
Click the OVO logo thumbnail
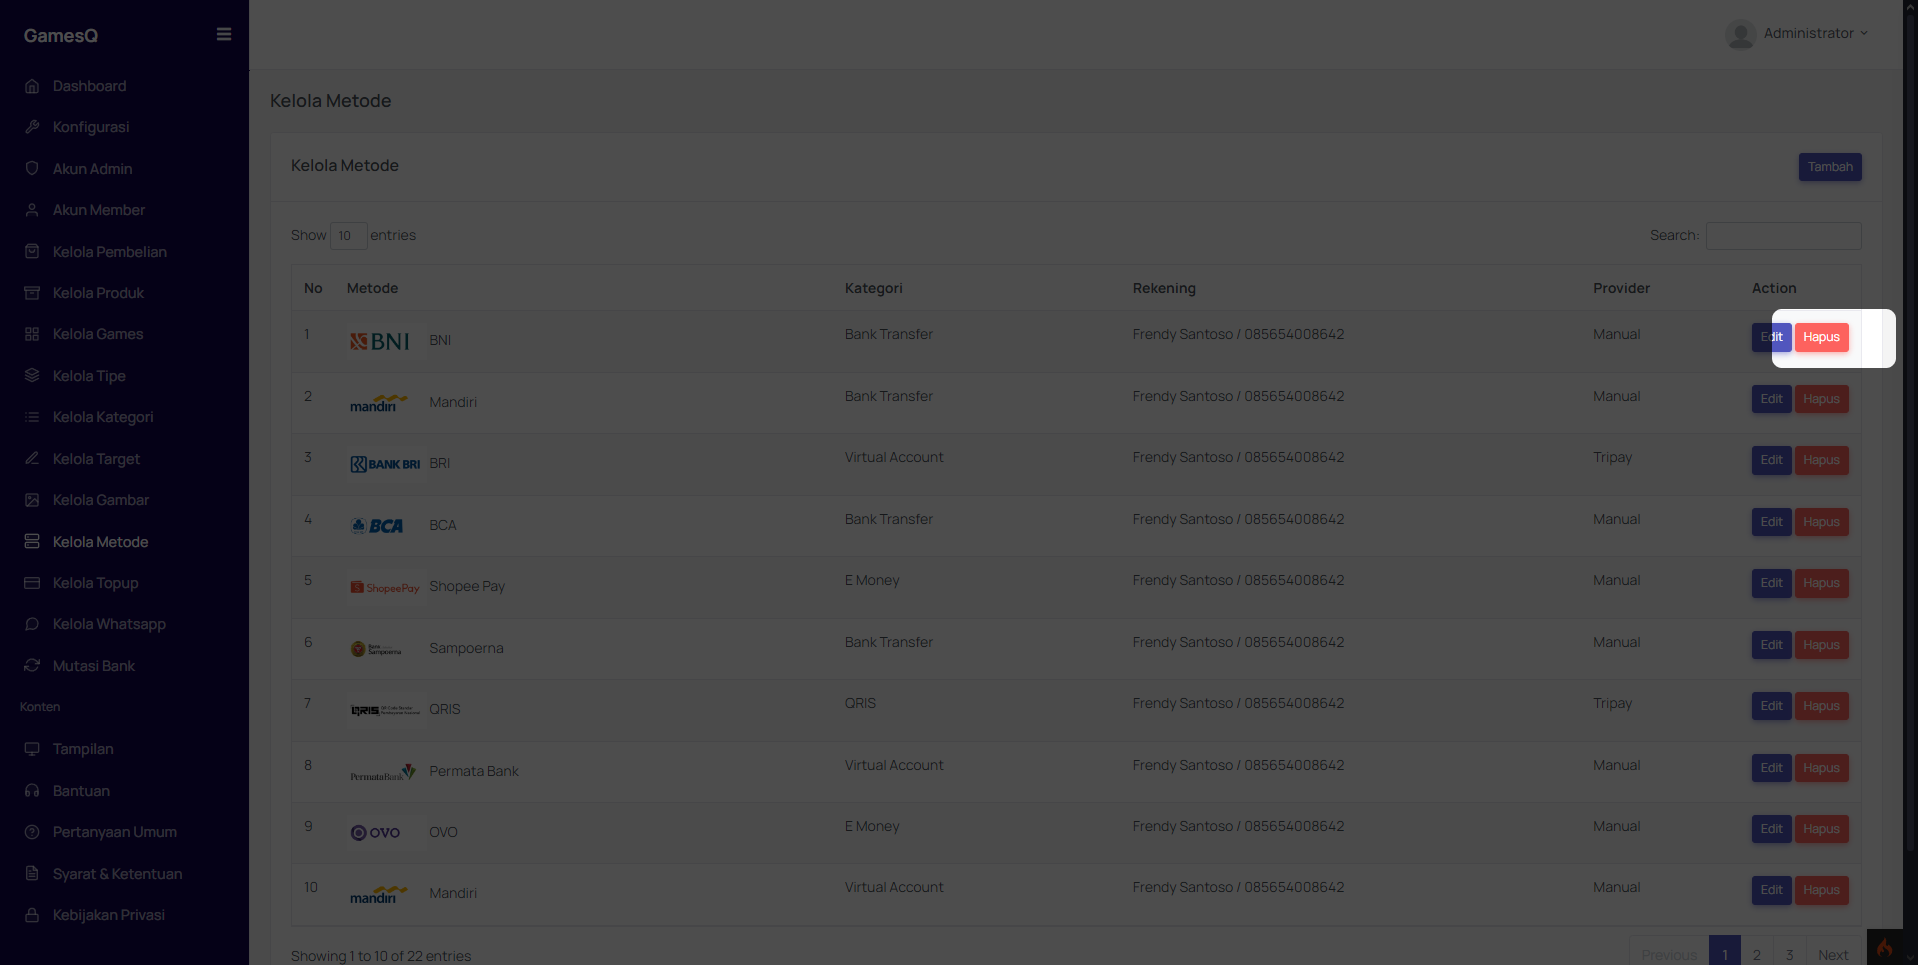click(x=375, y=833)
